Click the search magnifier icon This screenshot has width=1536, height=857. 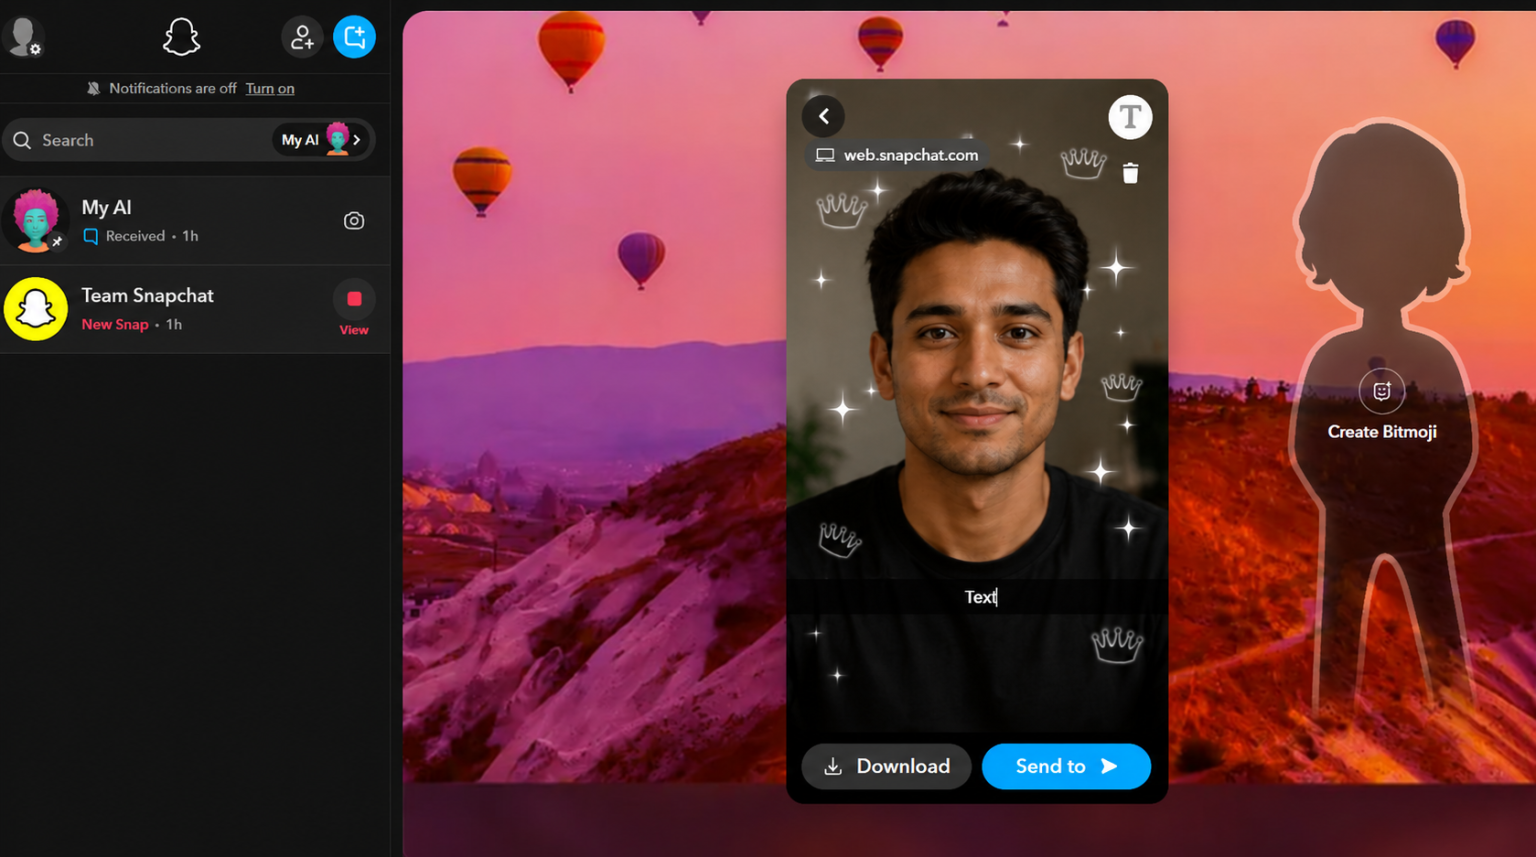tap(22, 140)
